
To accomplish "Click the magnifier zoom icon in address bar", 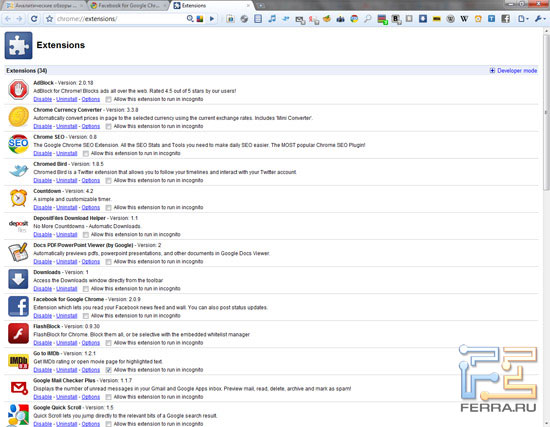I will [x=190, y=19].
